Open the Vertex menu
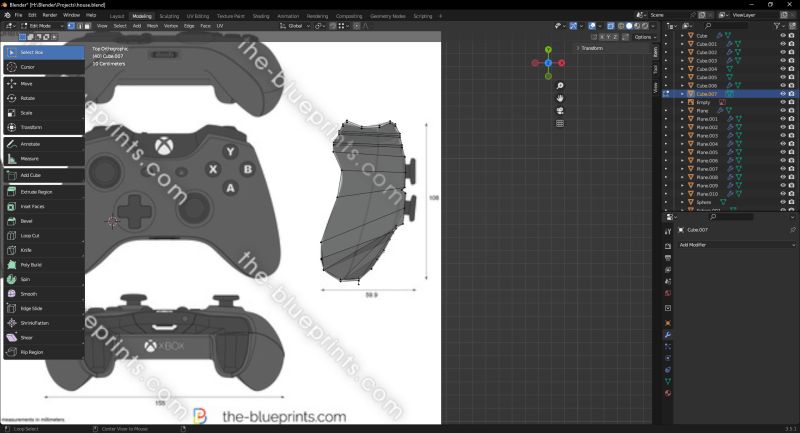The image size is (800, 433). 171,26
